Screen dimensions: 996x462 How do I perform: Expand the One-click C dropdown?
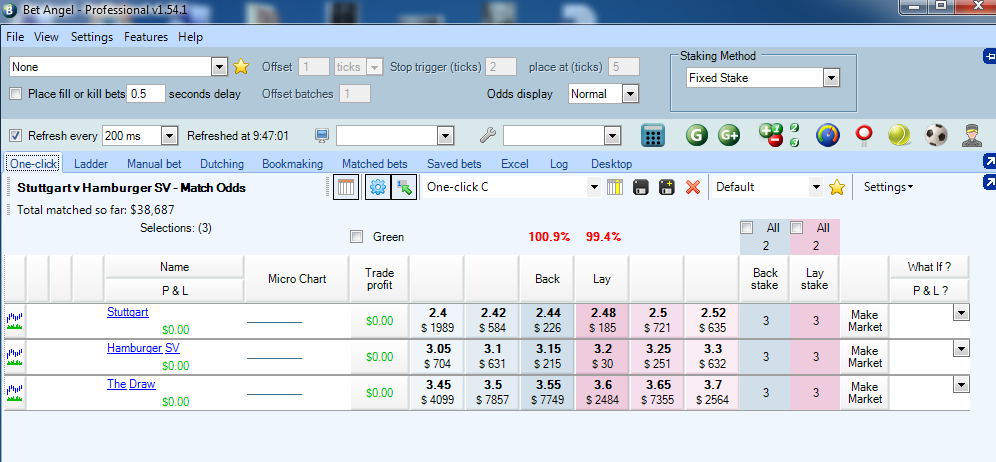(594, 187)
